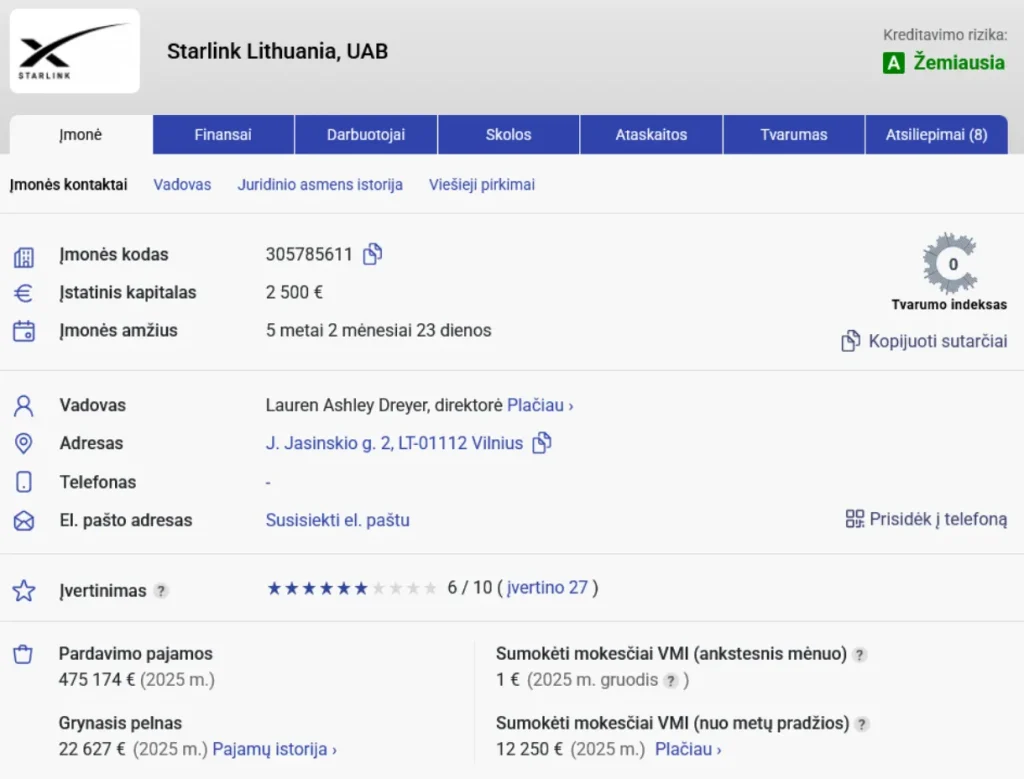This screenshot has height=779, width=1024.
Task: Click help icon beside VMI nuo metų pradžios
Action: (x=862, y=723)
